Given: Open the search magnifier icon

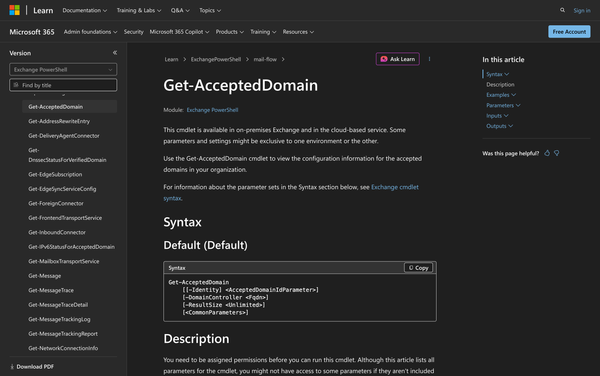Looking at the screenshot, I should [x=562, y=10].
